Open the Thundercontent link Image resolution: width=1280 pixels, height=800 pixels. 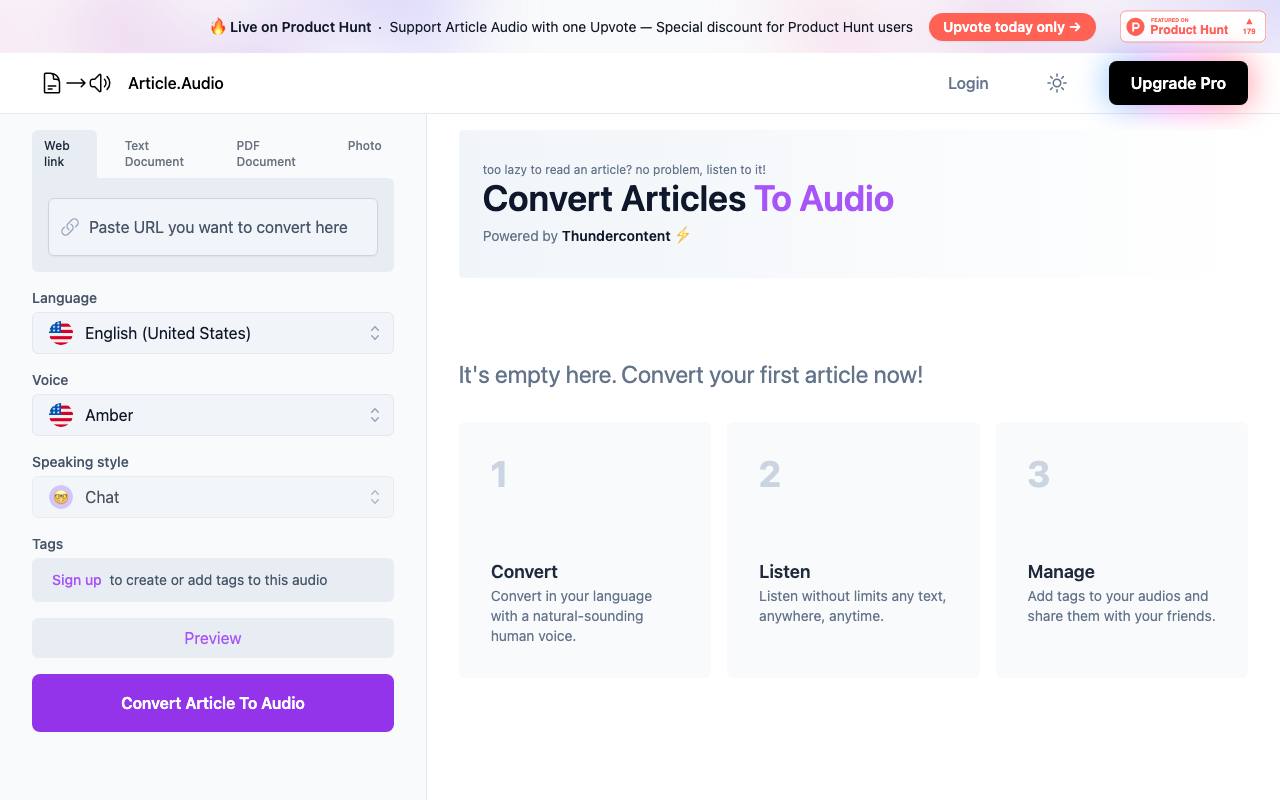[616, 236]
